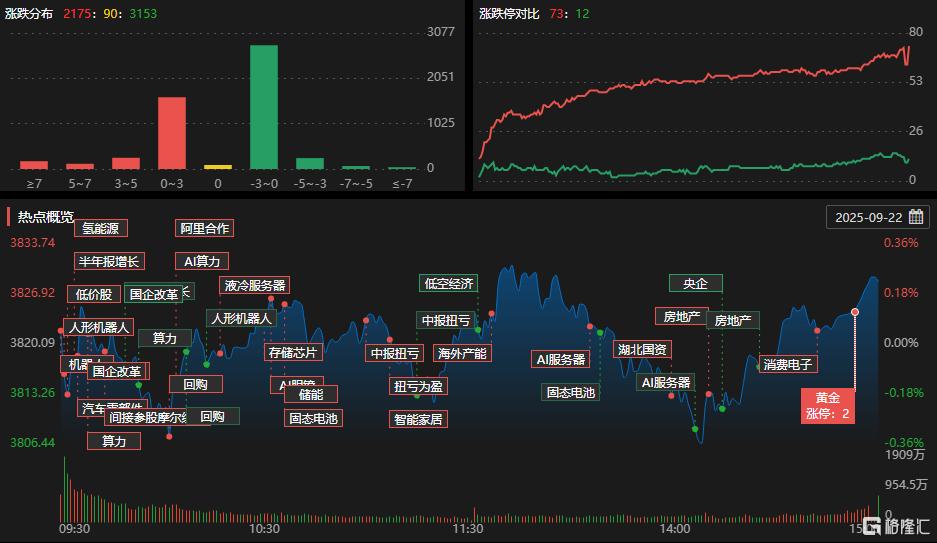Viewport: 937px width, 543px height.
Task: Click the 智能家居 label
Action: pyautogui.click(x=417, y=419)
